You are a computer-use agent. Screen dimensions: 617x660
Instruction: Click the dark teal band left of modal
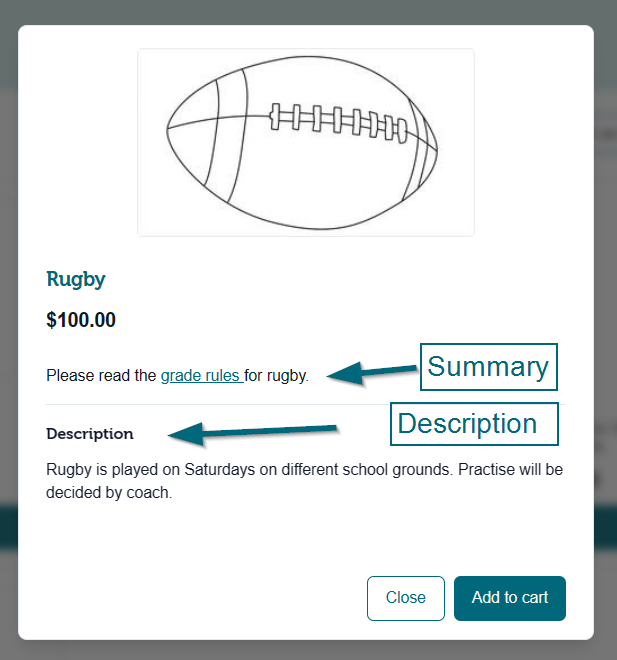pos(8,527)
